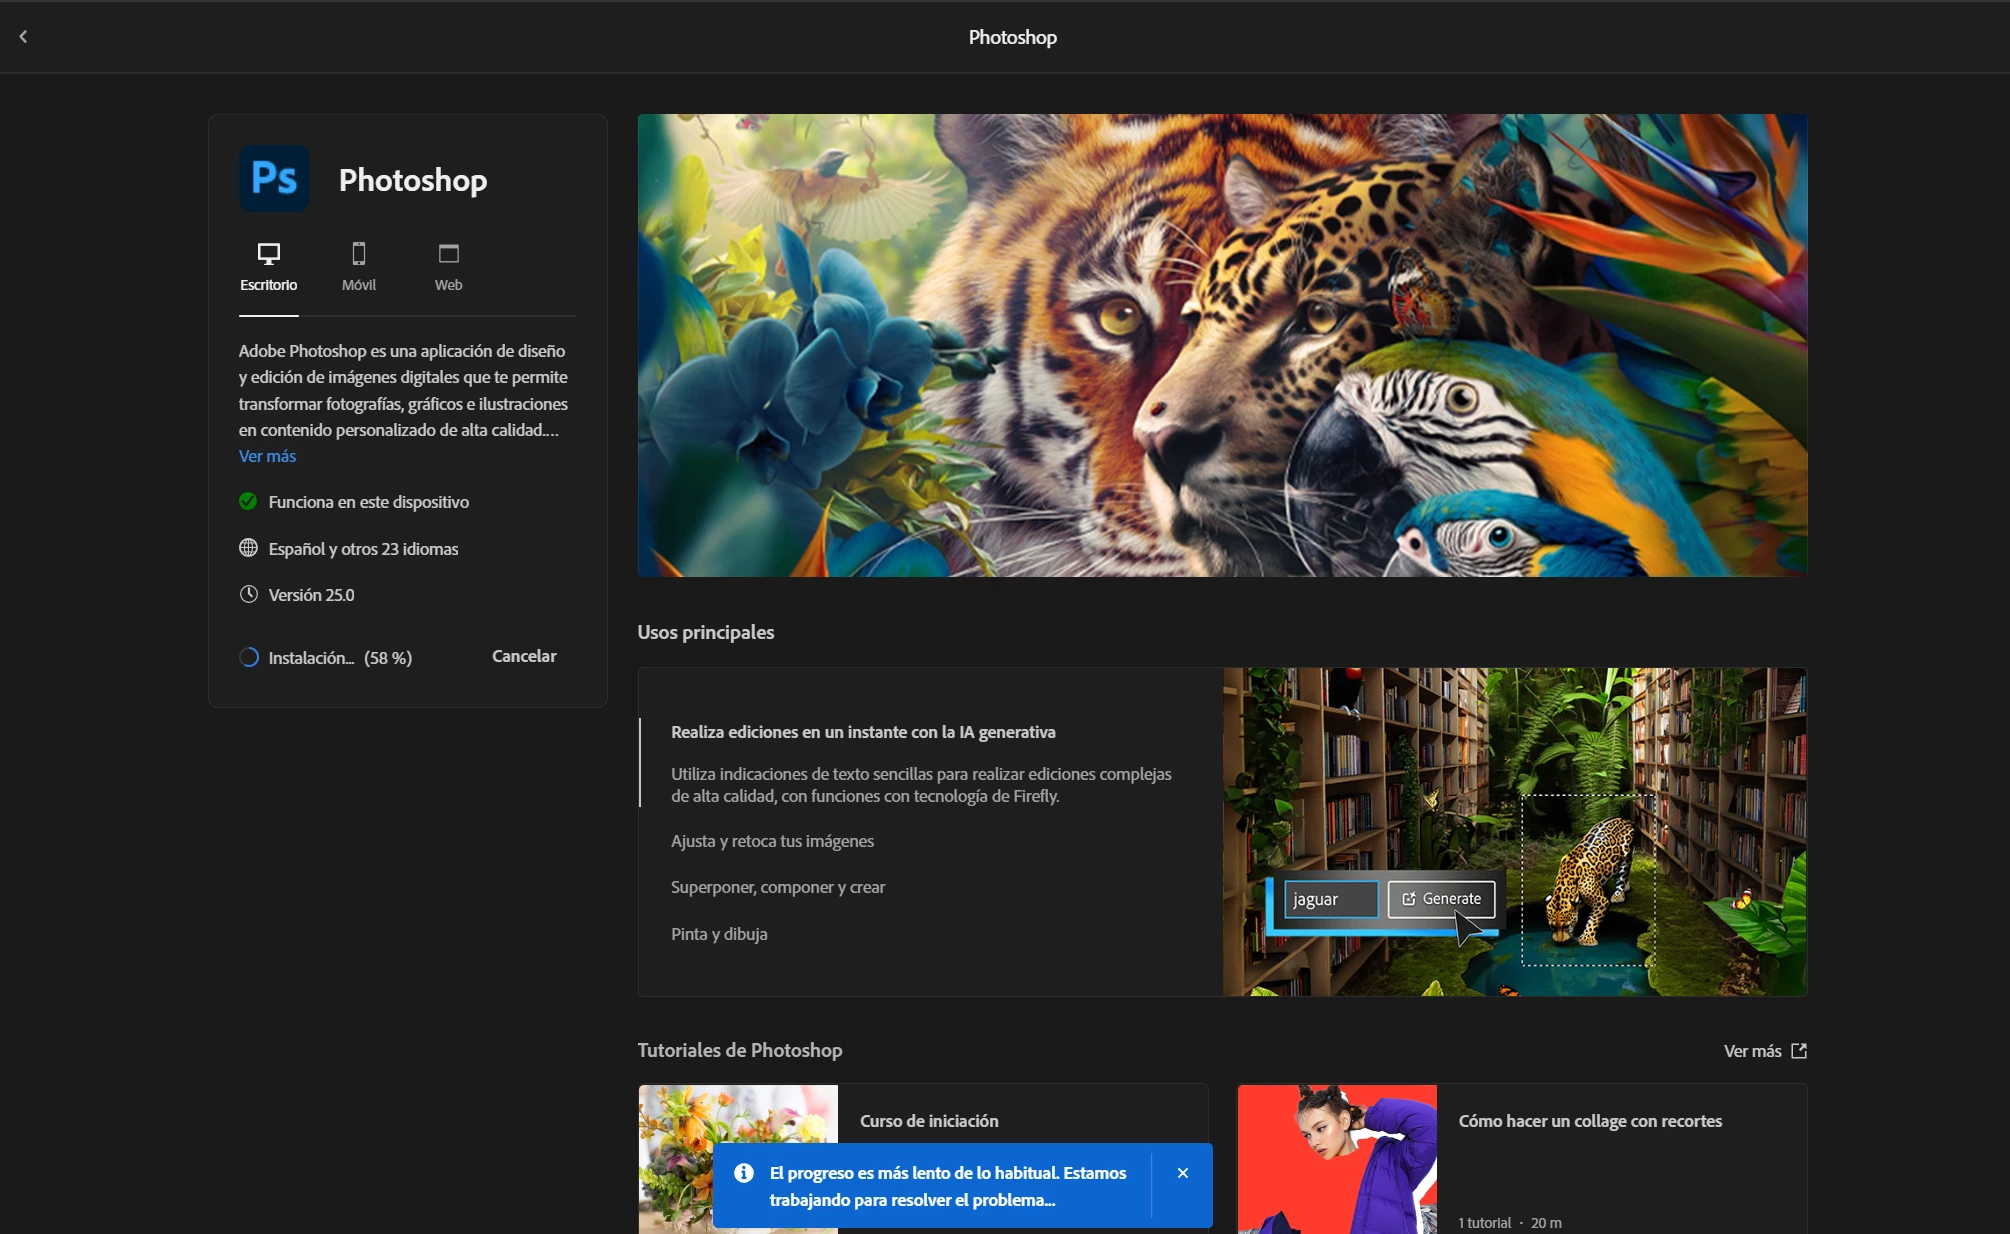Open the collage con recortes tutorial thumbnail

1336,1158
